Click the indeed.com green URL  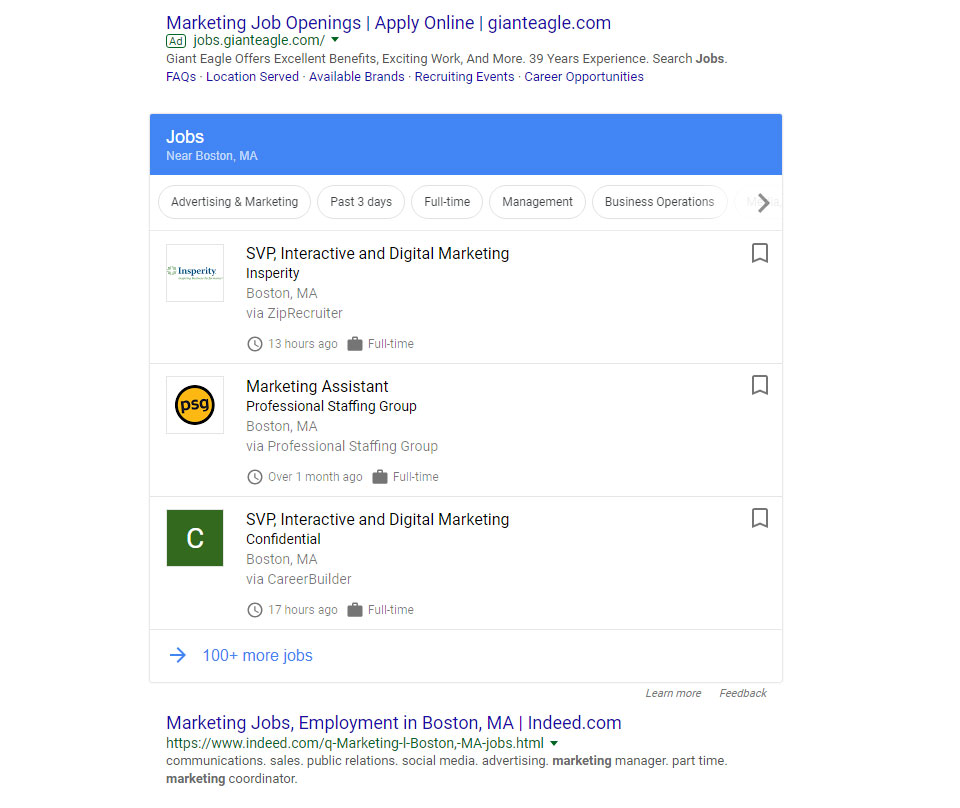click(354, 743)
